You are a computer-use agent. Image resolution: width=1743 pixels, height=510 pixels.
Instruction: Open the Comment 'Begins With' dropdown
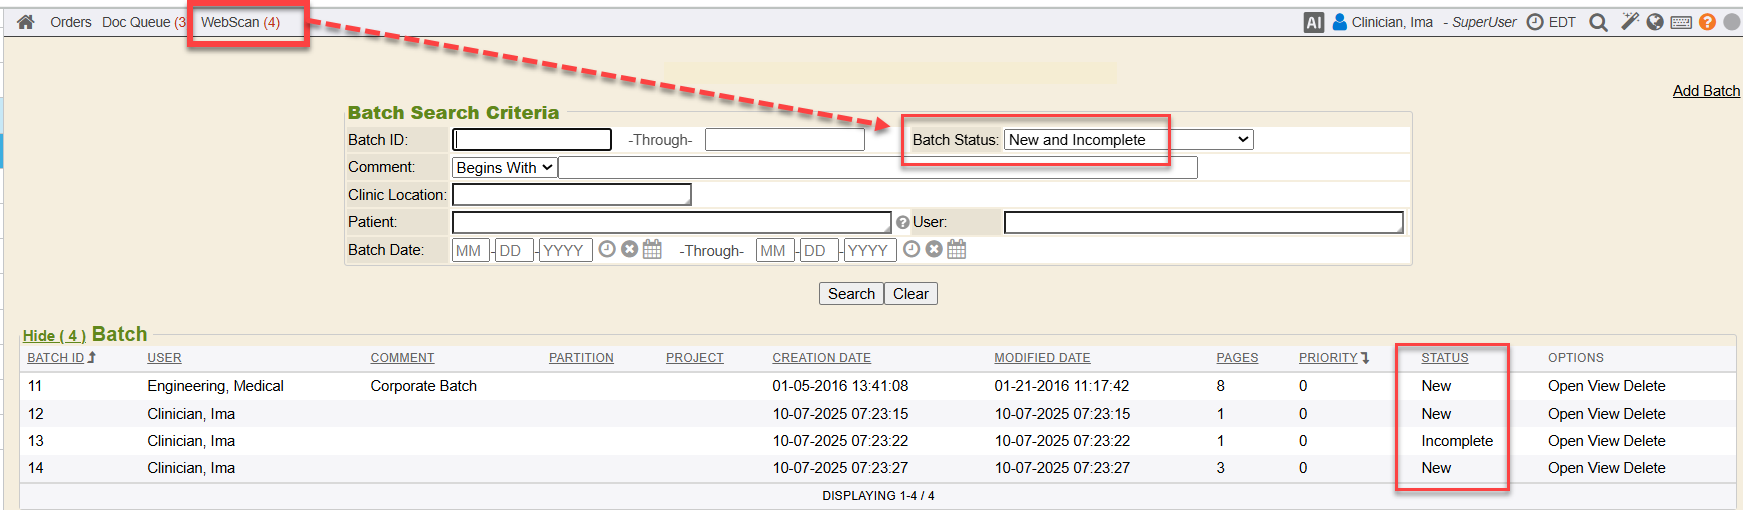(x=504, y=168)
